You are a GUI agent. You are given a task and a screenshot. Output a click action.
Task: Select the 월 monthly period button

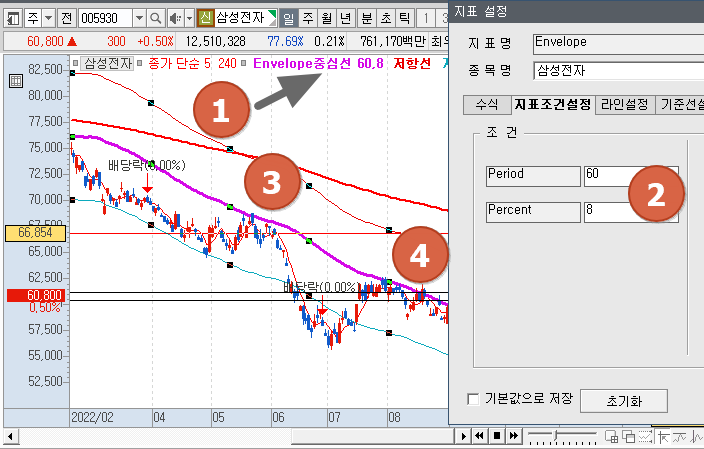point(327,18)
